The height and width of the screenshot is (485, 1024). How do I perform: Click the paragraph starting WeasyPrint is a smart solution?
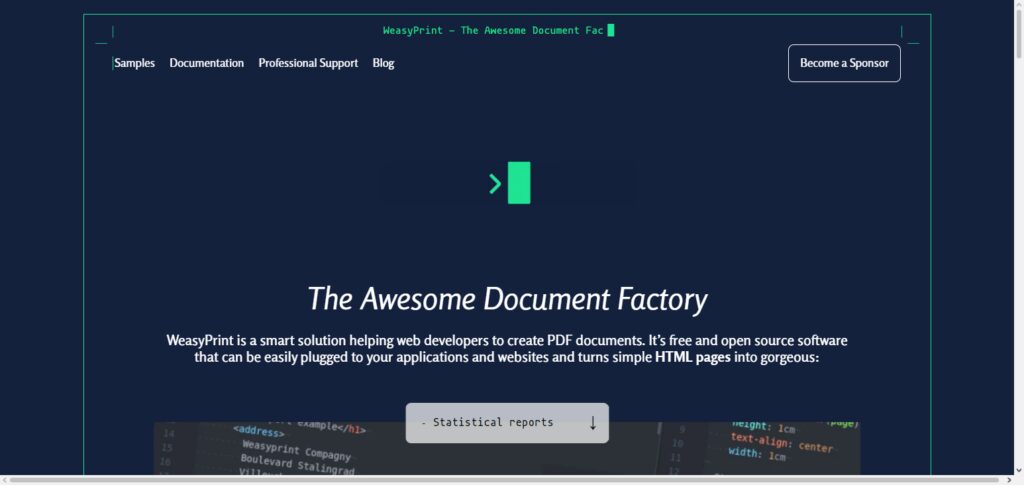[x=507, y=349]
